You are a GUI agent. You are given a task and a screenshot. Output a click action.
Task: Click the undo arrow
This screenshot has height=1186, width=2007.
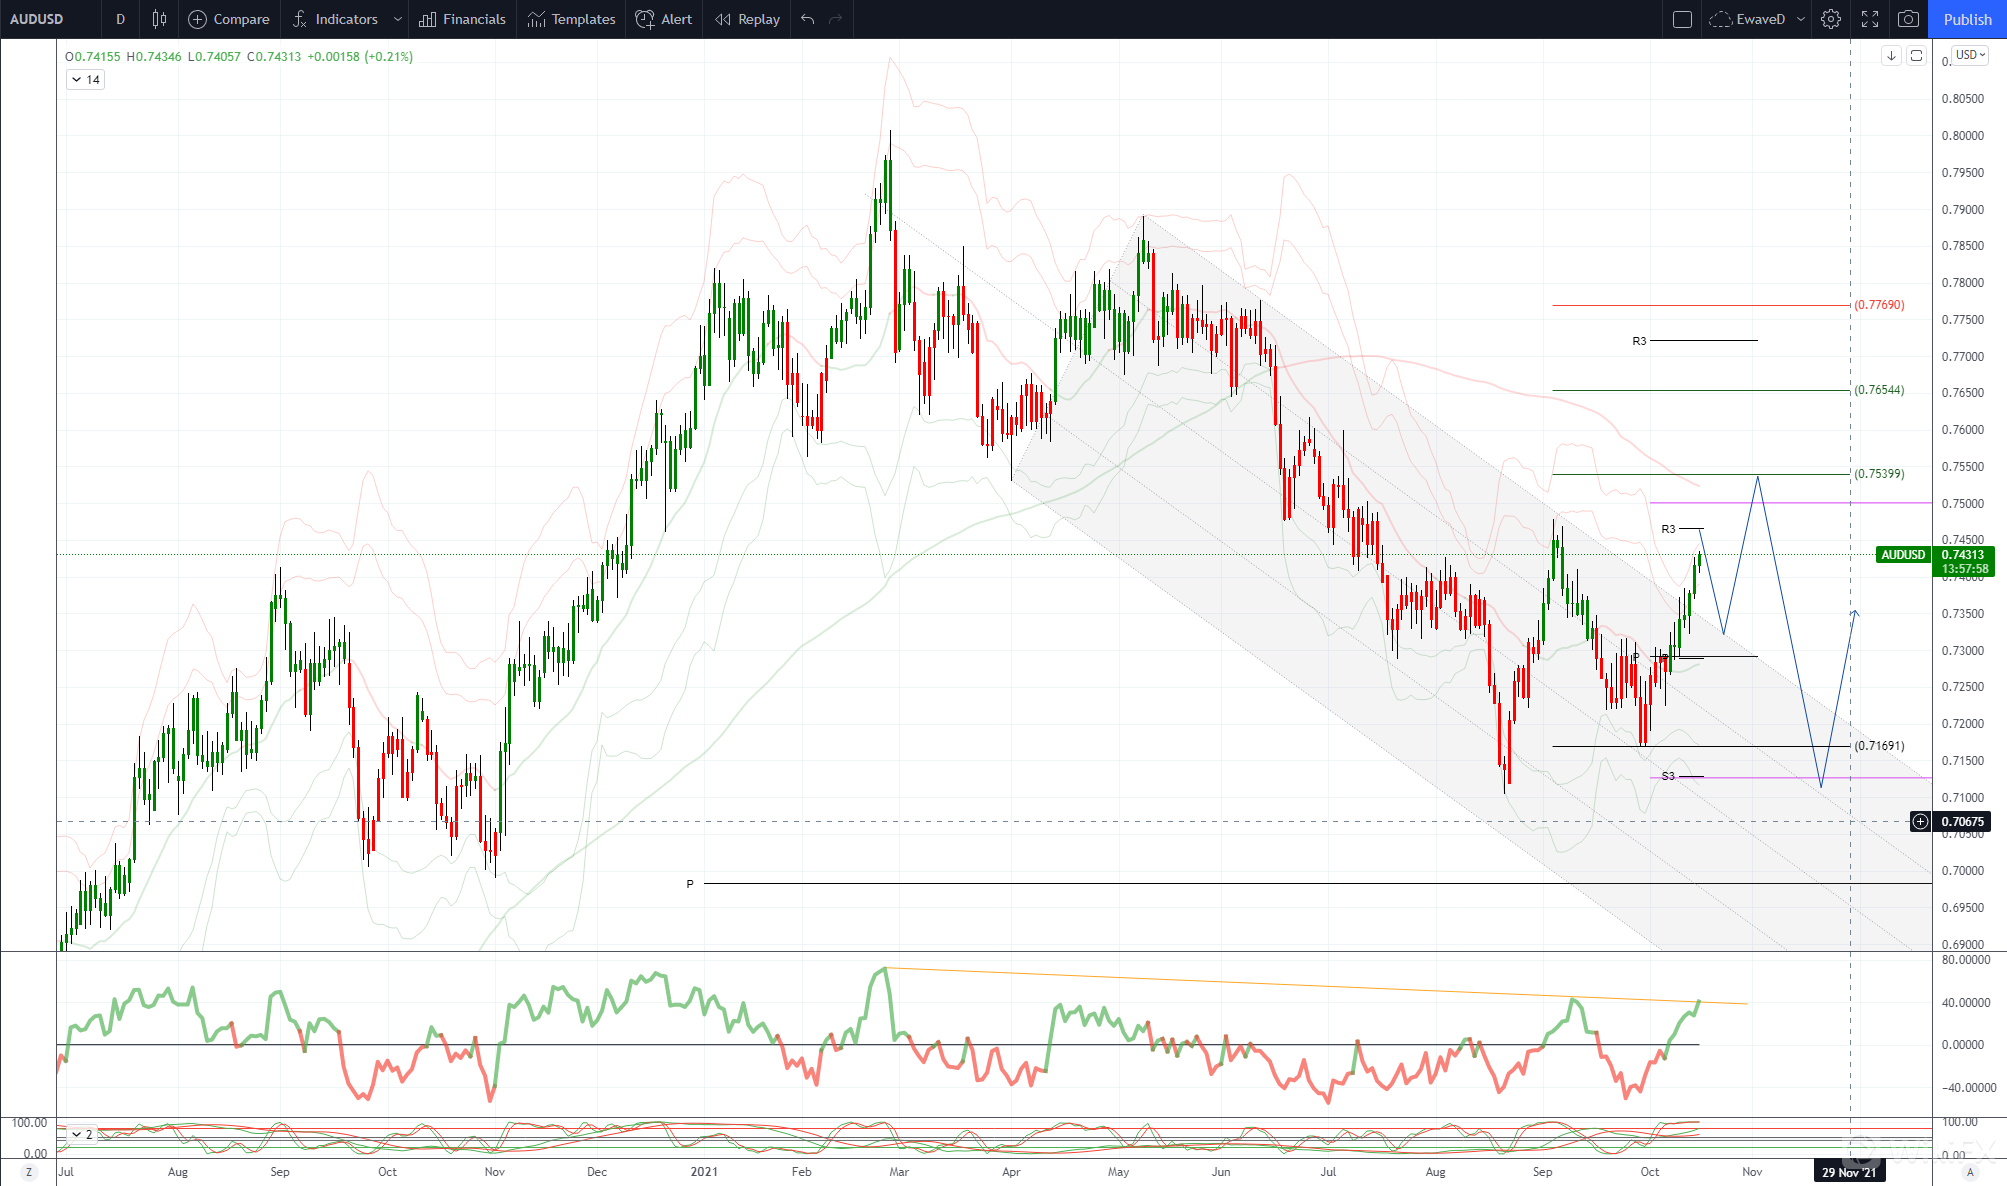click(x=808, y=19)
